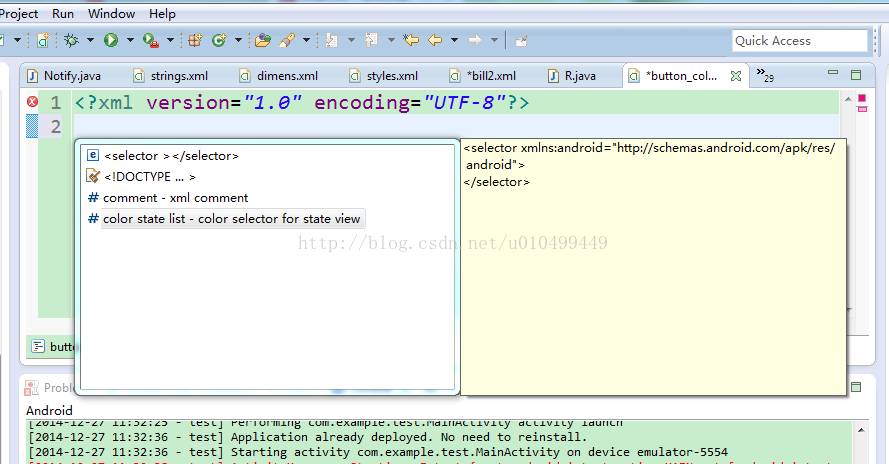Click the New Java Package icon
Viewport: 889px width, 464px height.
click(x=195, y=40)
